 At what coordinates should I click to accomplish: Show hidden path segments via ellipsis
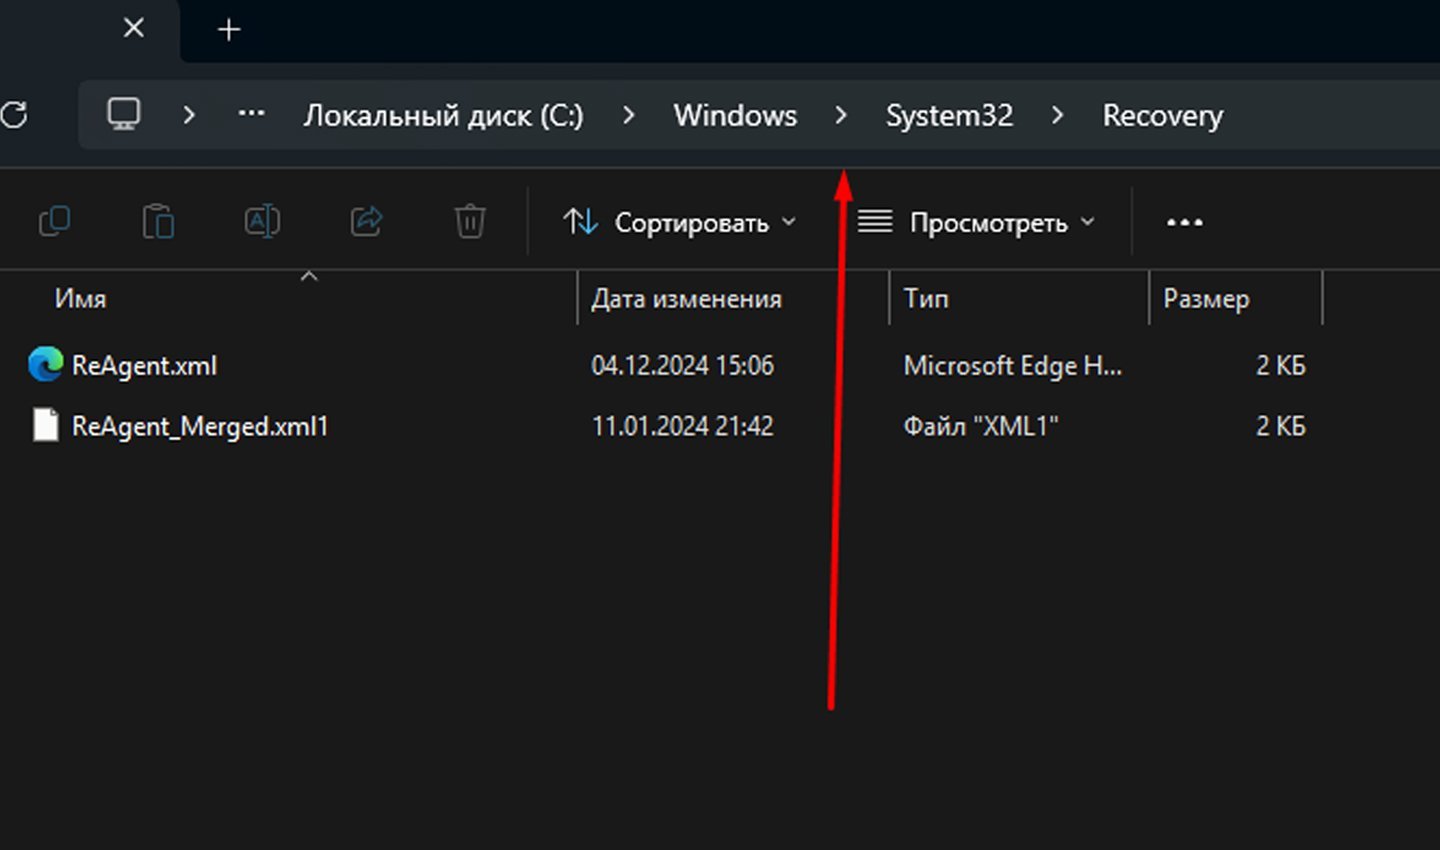click(251, 114)
